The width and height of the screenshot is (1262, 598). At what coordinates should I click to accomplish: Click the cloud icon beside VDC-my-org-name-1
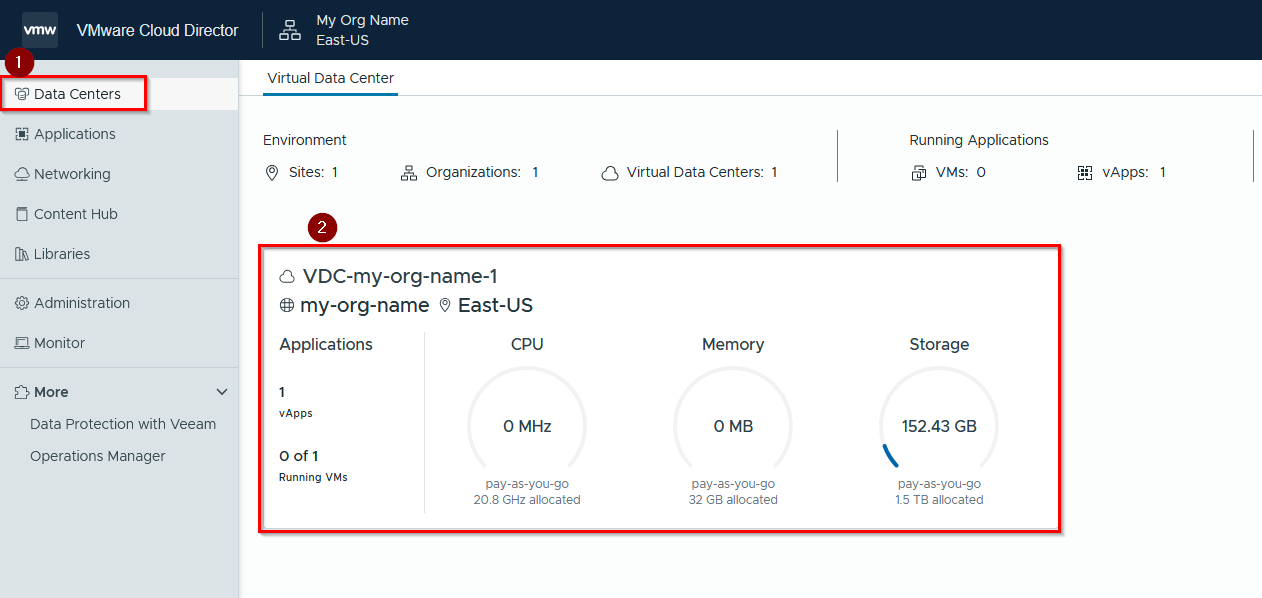pyautogui.click(x=287, y=277)
